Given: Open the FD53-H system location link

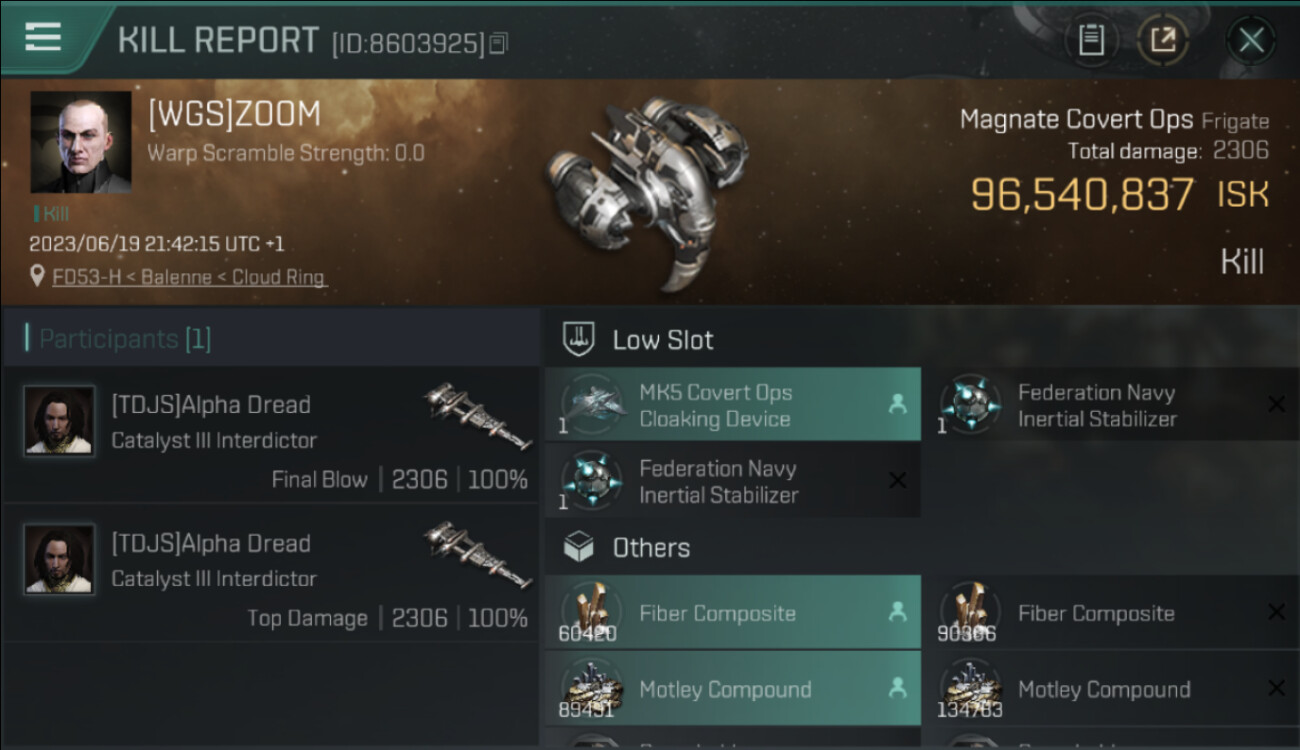Looking at the screenshot, I should (190, 277).
